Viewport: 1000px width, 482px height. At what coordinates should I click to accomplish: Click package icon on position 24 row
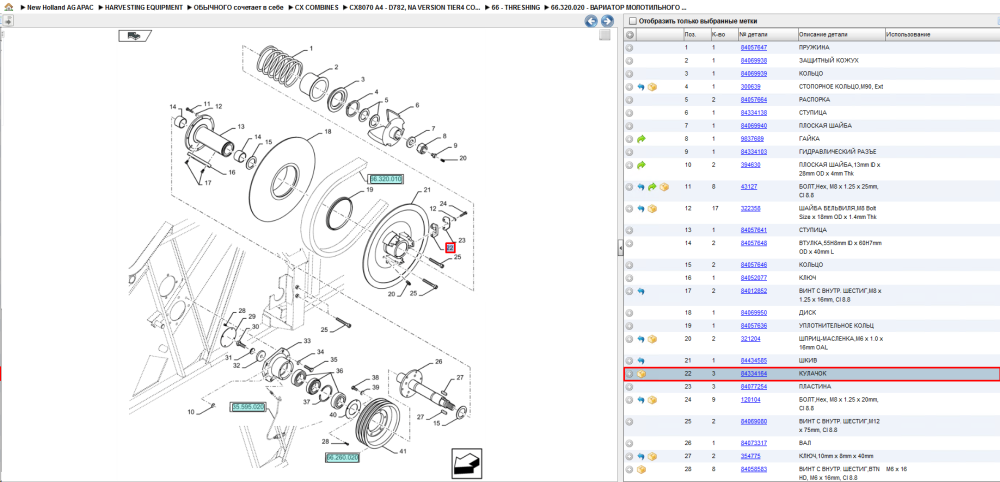point(652,400)
